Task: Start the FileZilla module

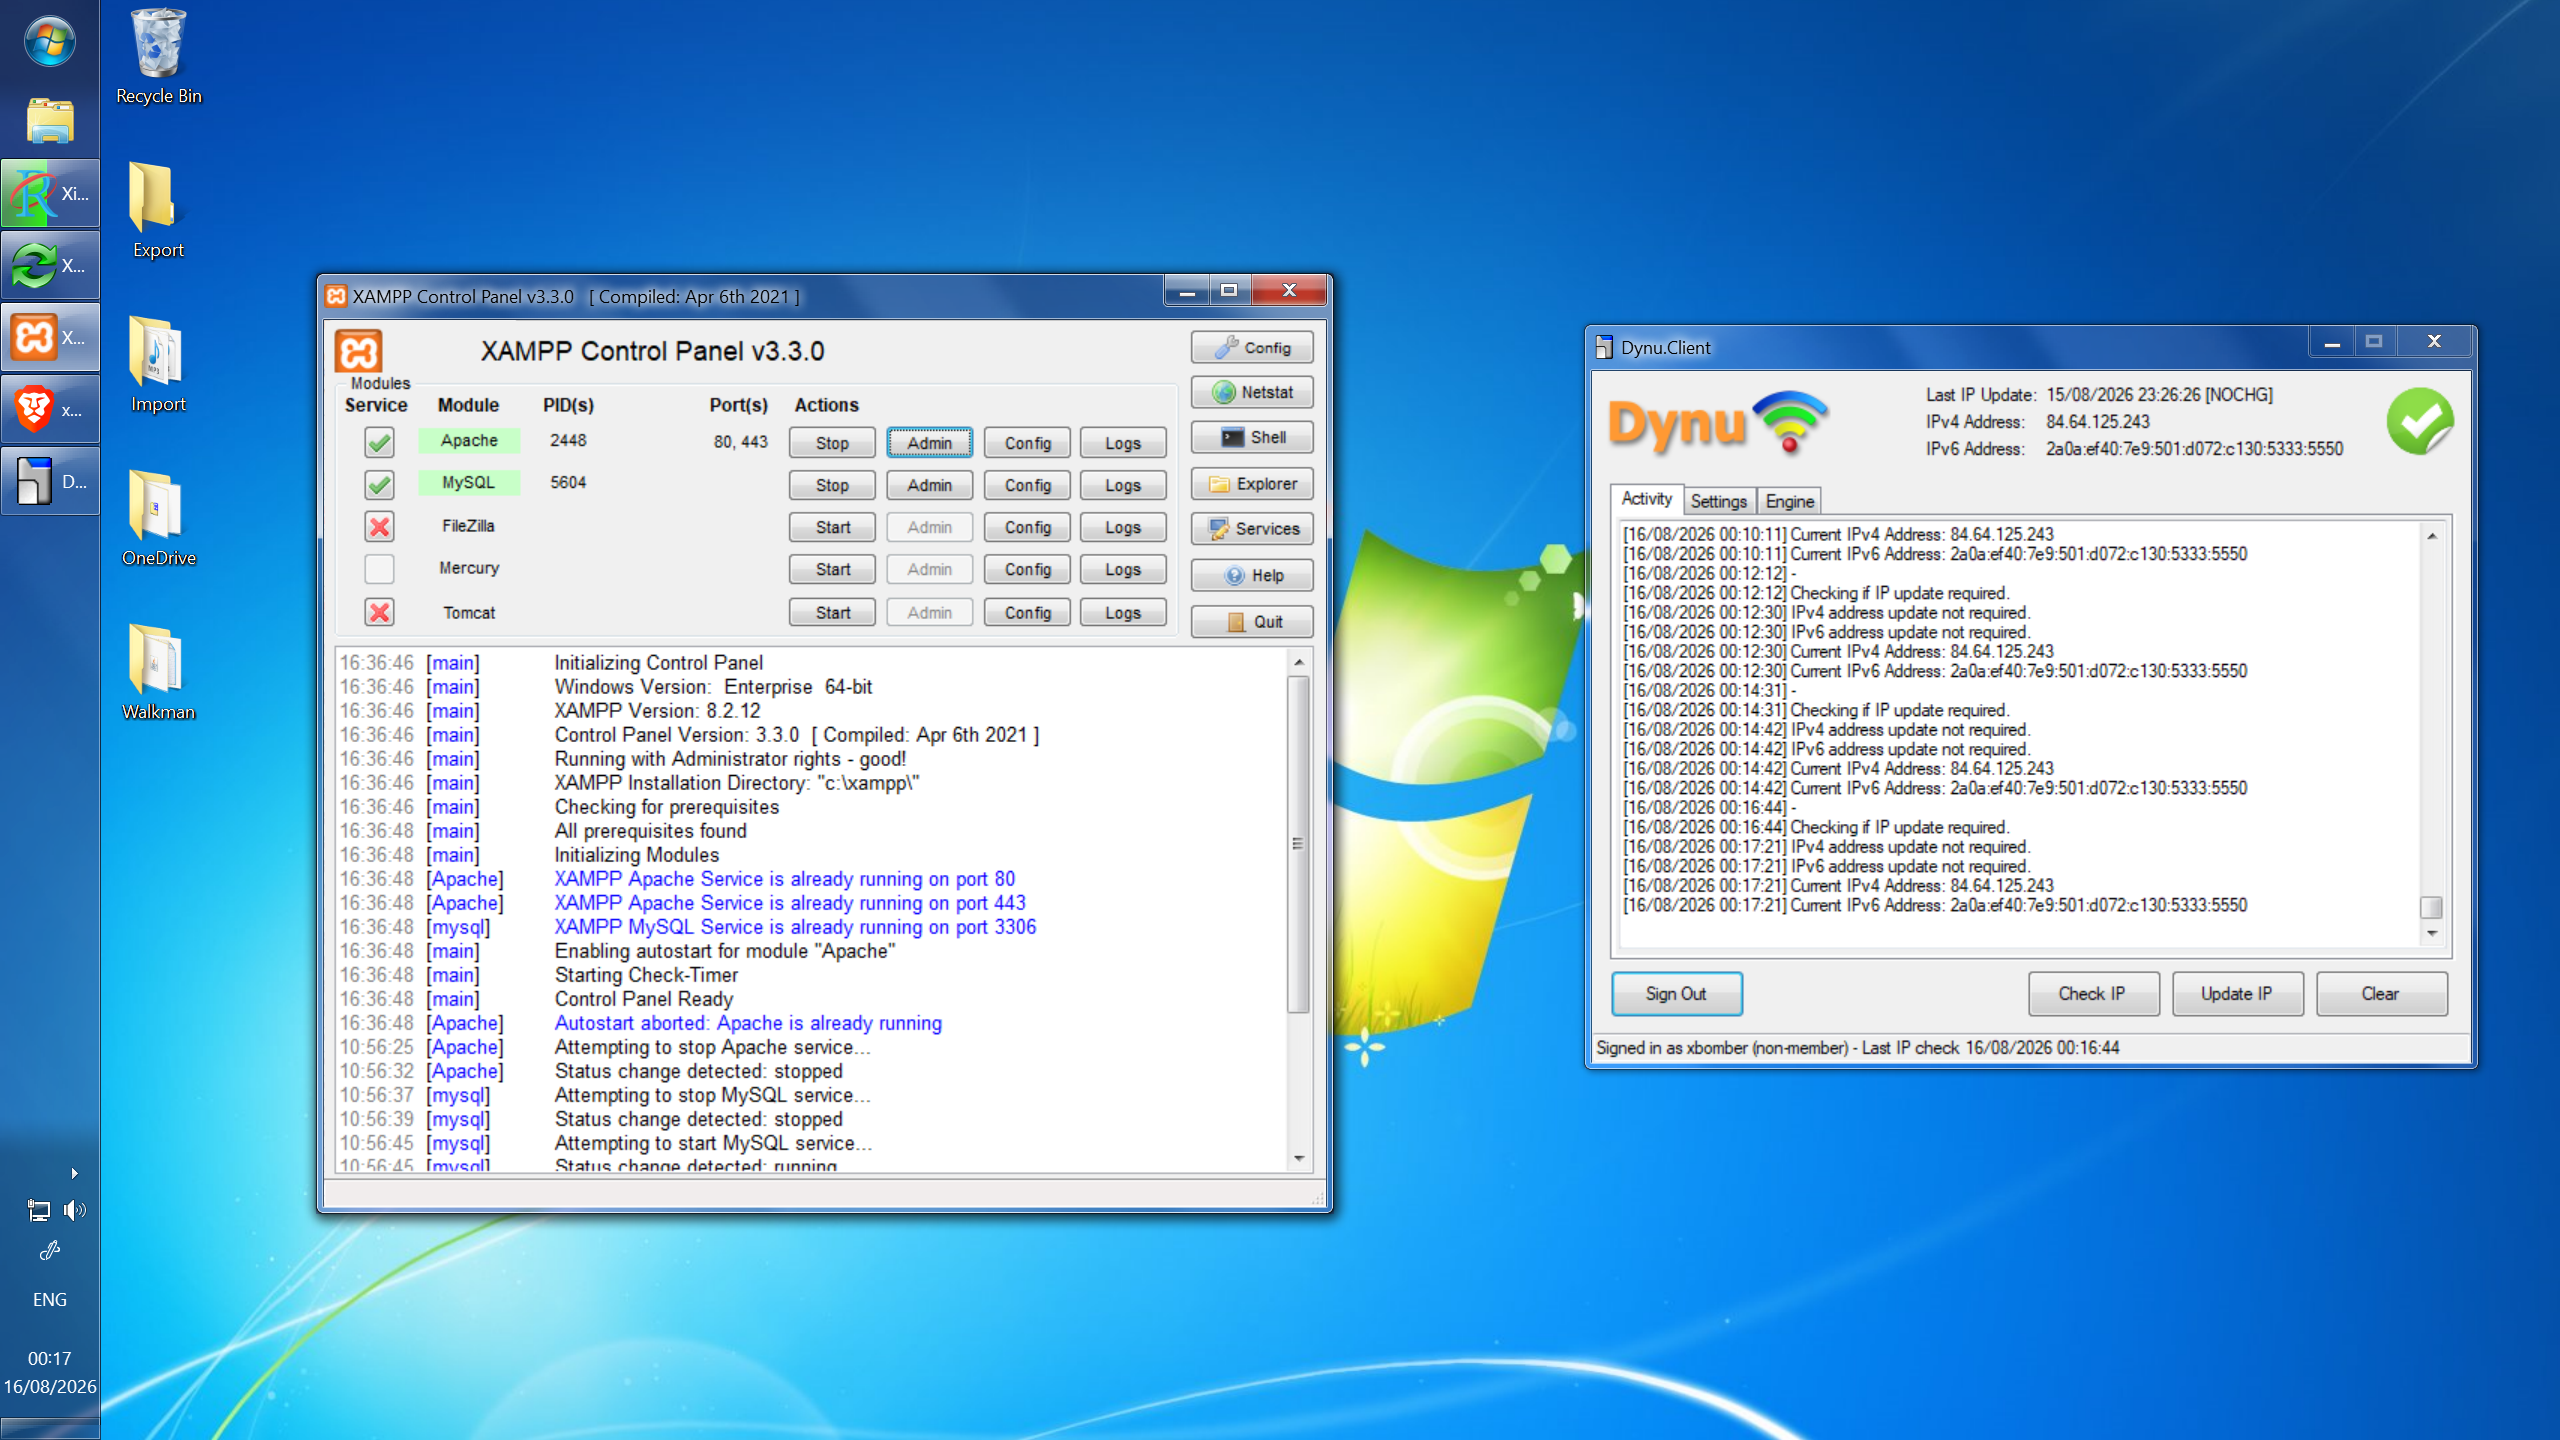Action: point(832,527)
